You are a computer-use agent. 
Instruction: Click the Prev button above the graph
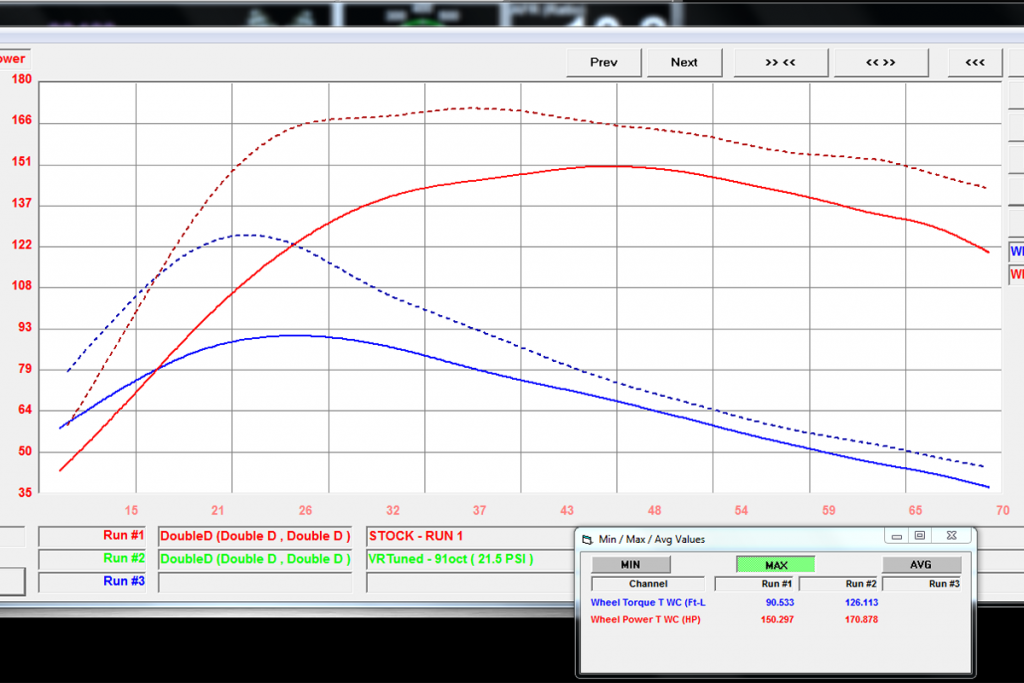coord(603,62)
